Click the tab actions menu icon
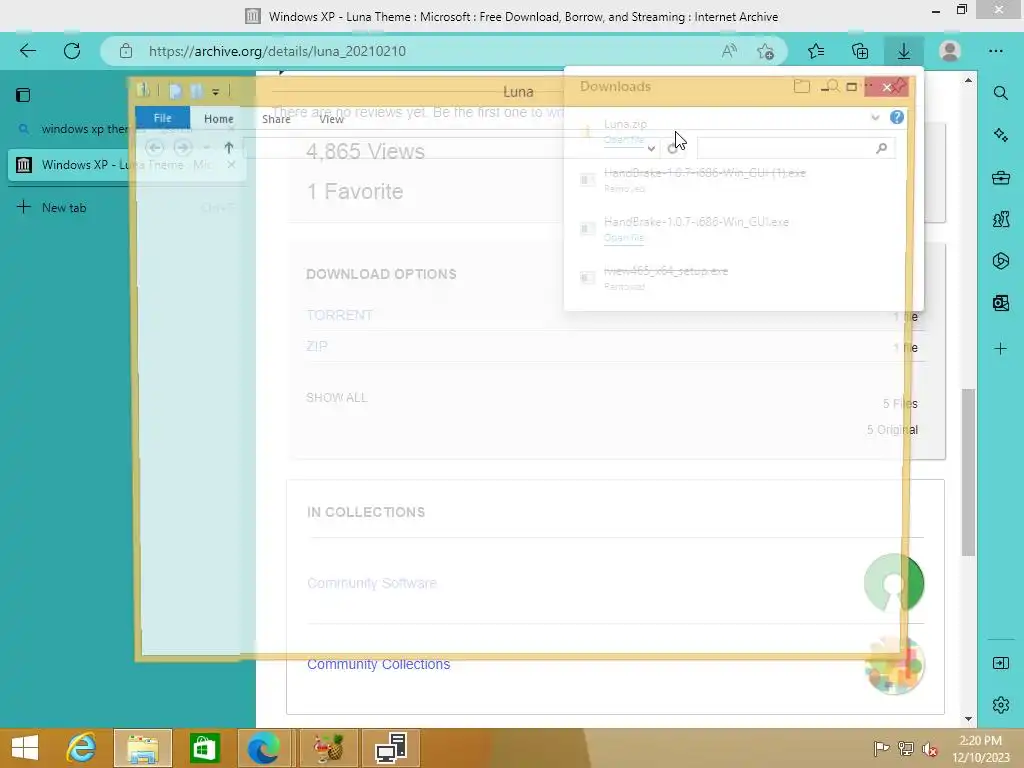1024x768 pixels. 23,95
